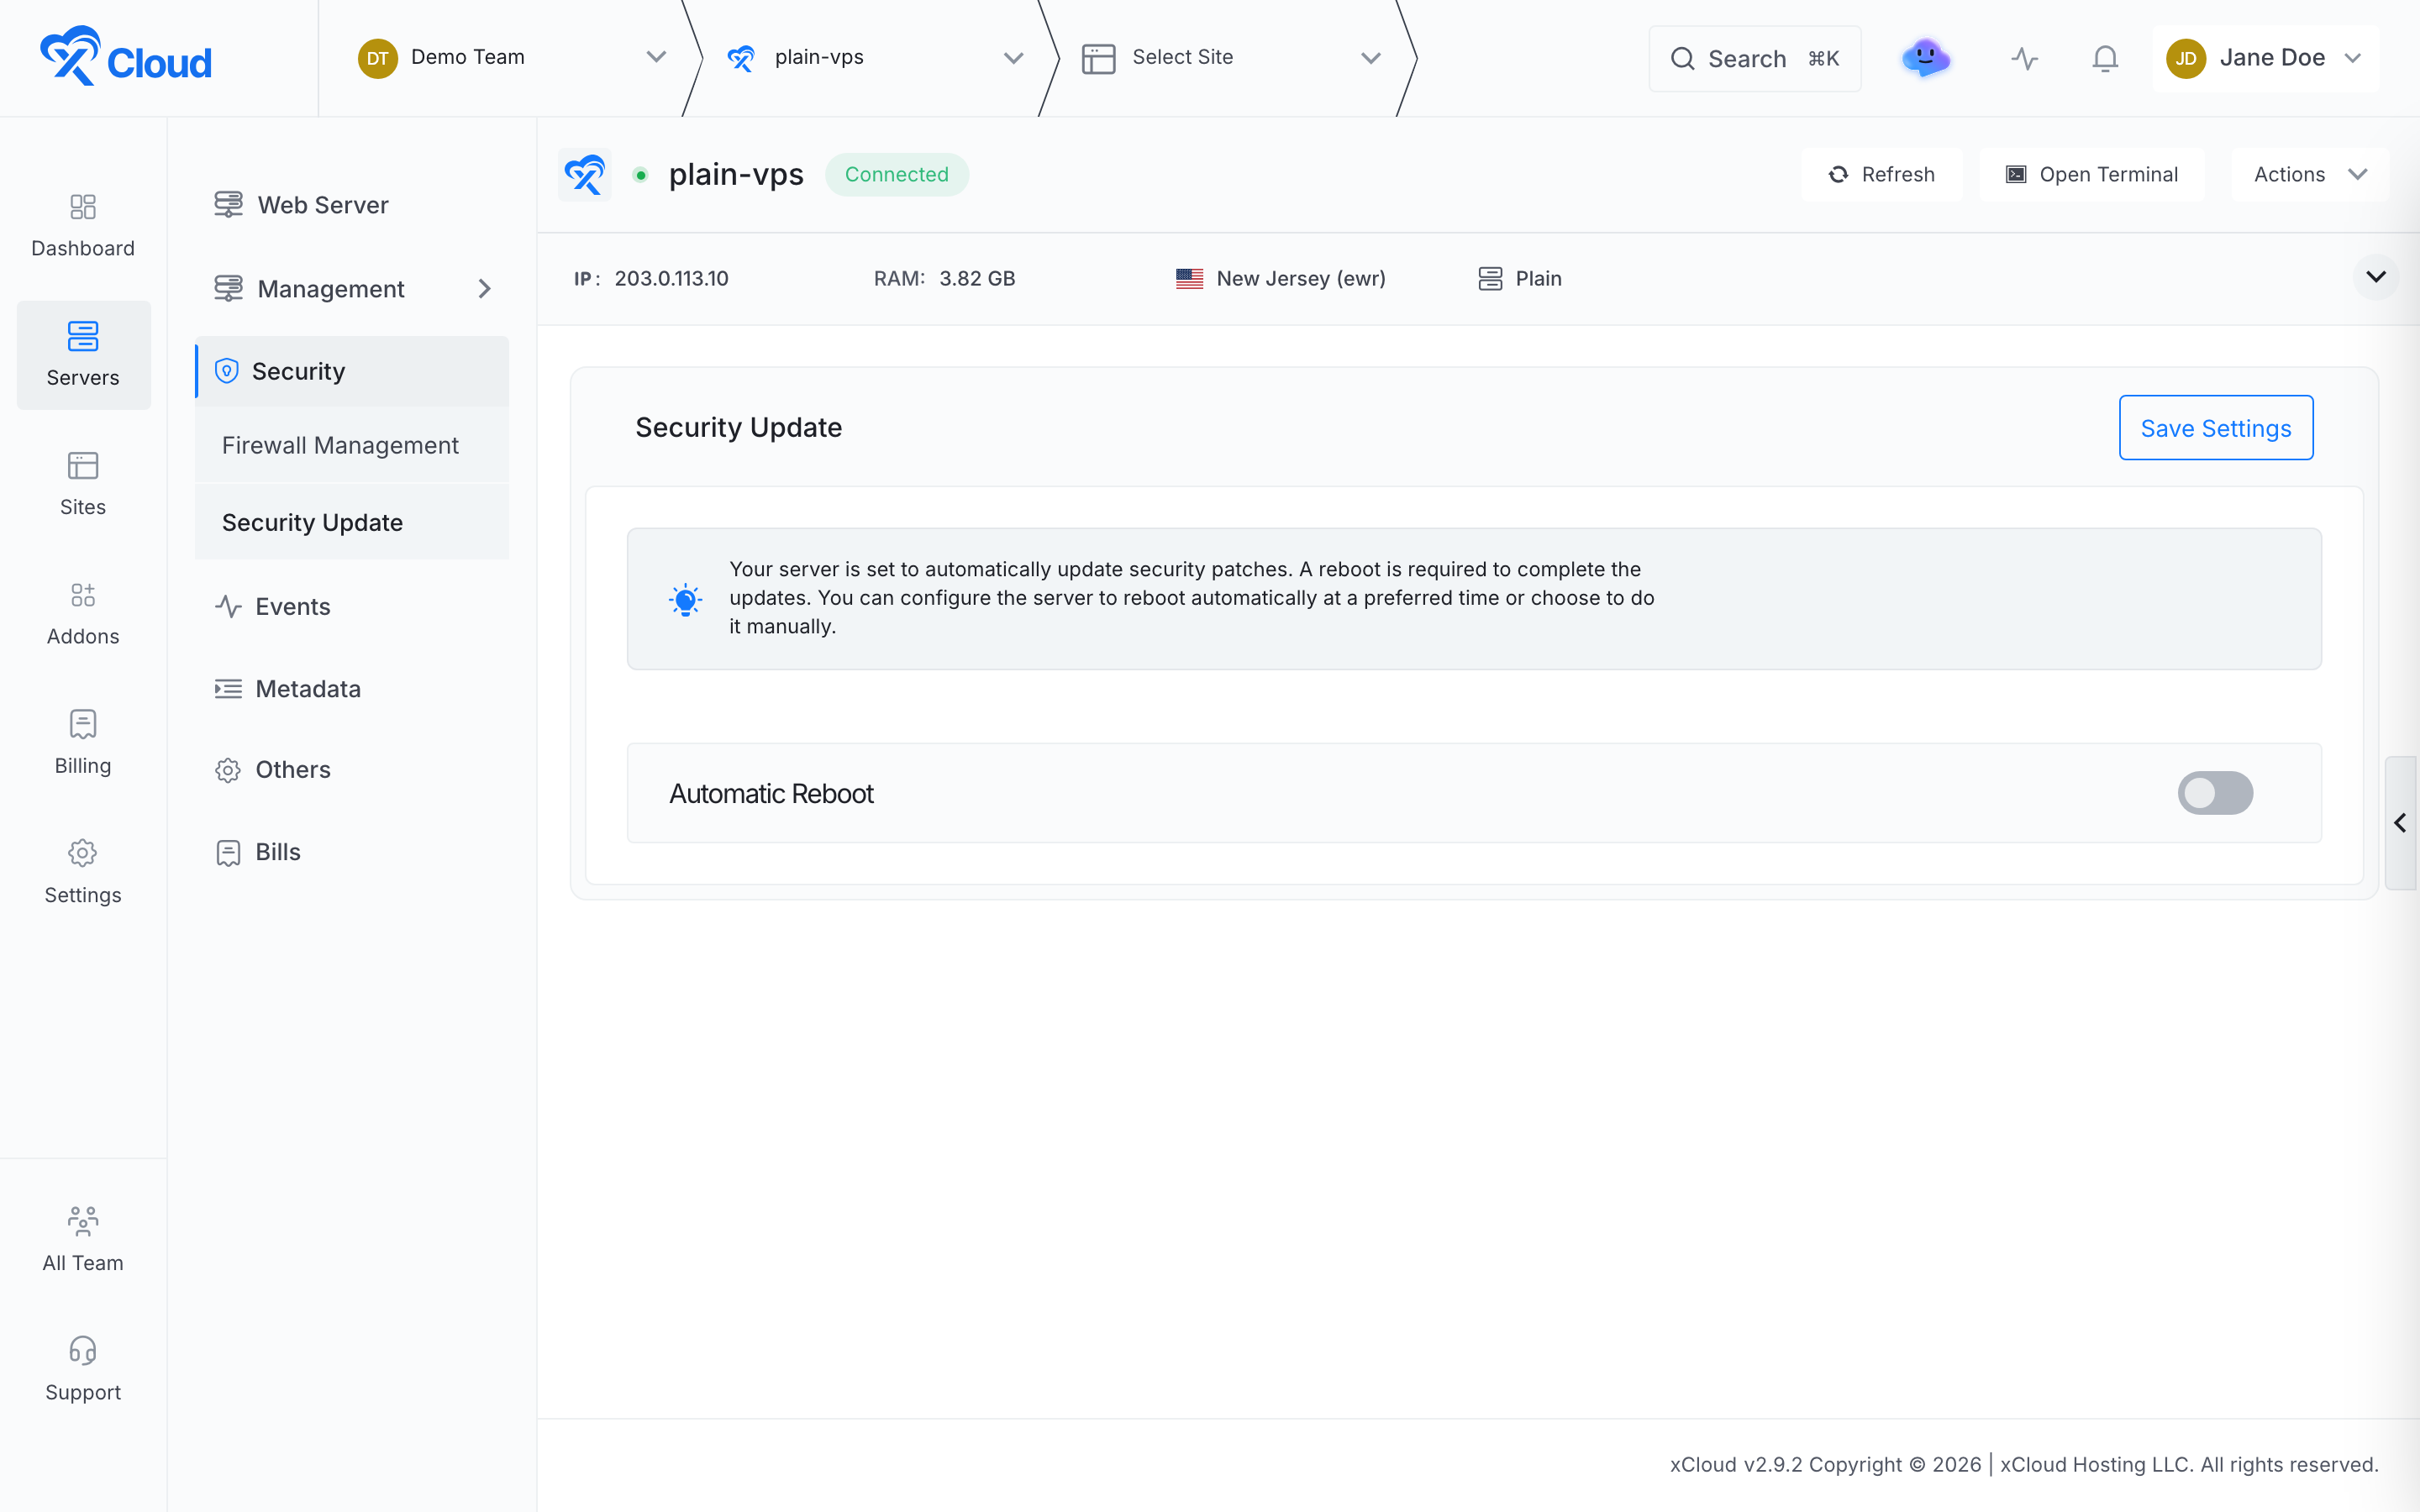Open the Events menu item
Viewport: 2420px width, 1512px height.
tap(352, 606)
